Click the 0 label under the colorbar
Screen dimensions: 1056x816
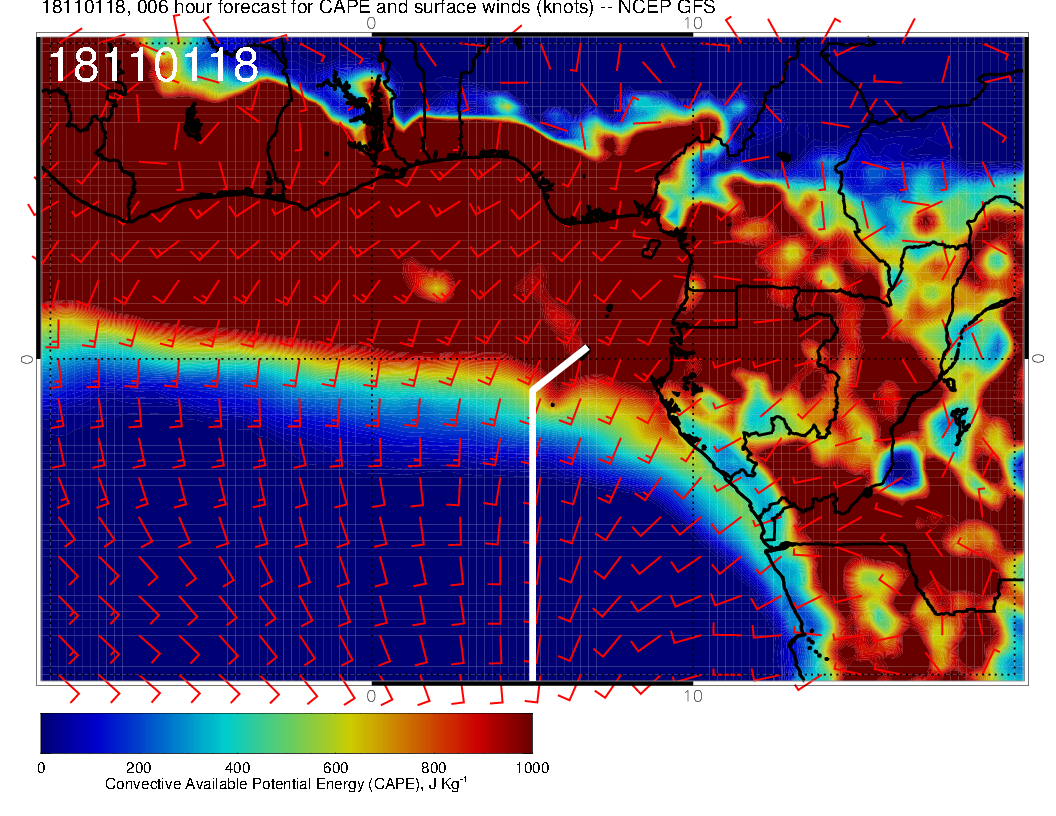(41, 768)
